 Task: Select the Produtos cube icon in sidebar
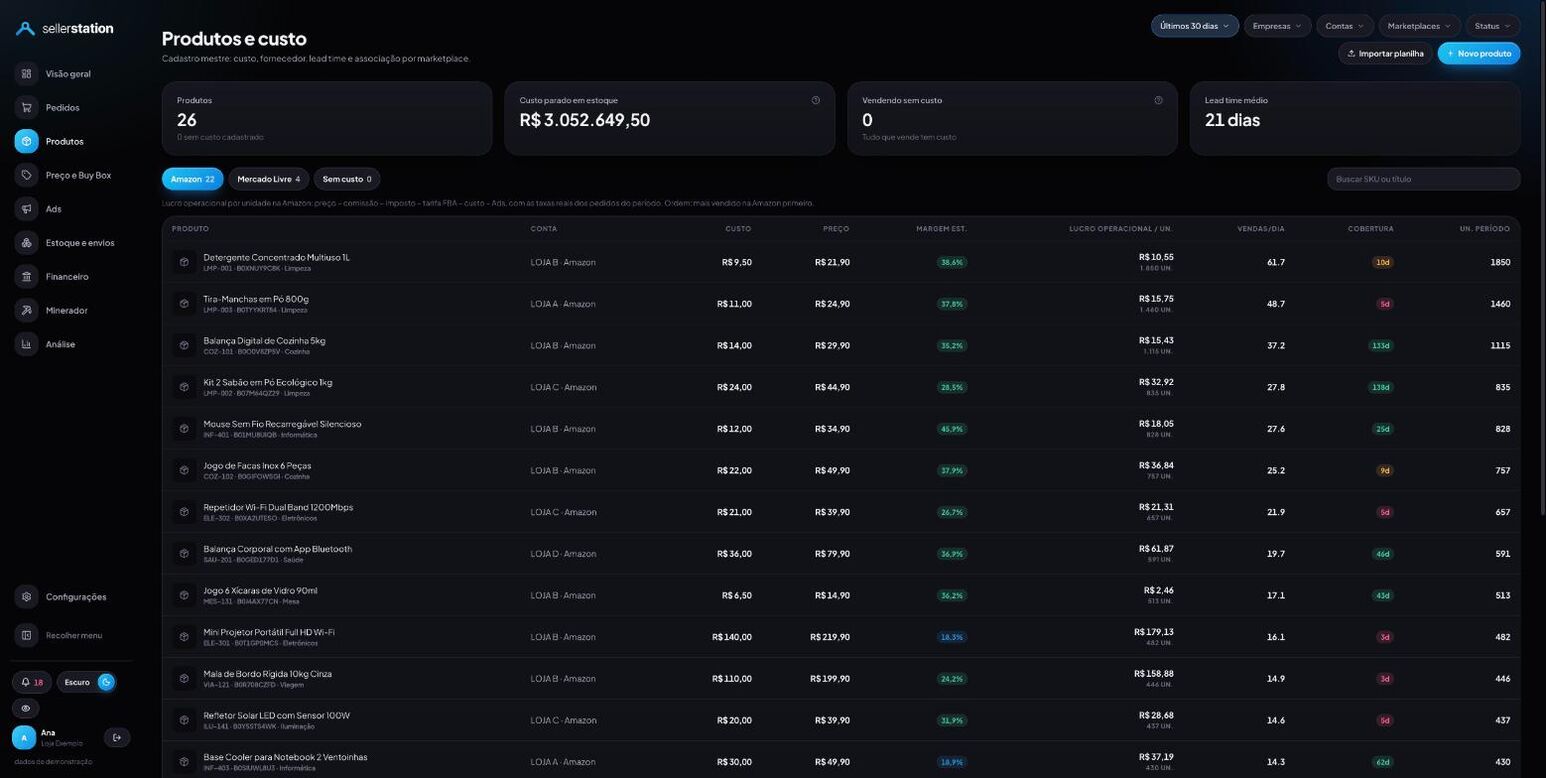26,141
